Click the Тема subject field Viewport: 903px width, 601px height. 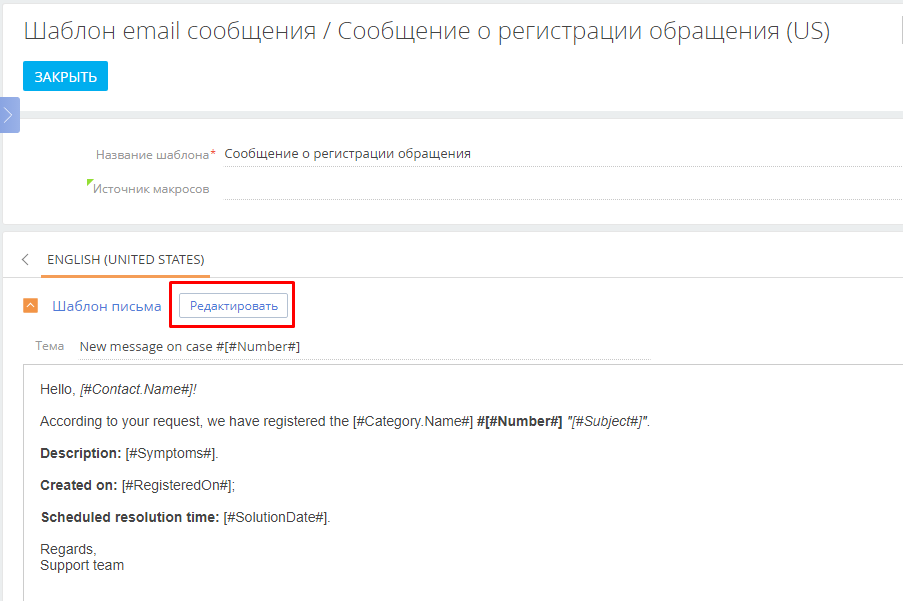tap(365, 347)
